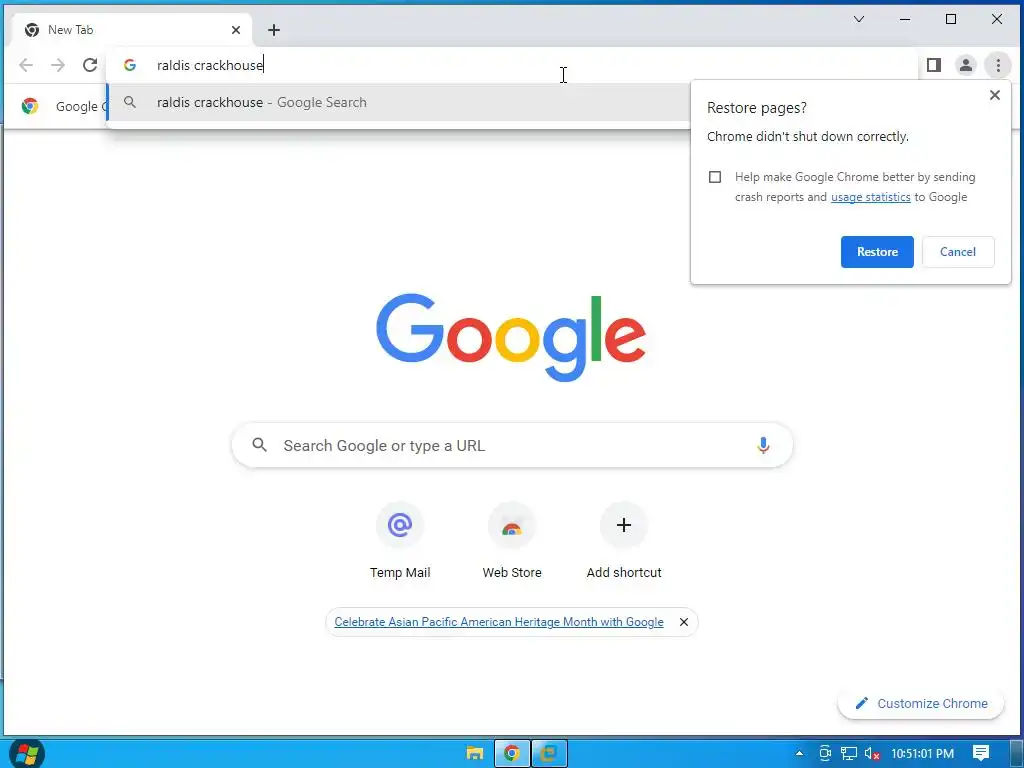Select the New Tab tab
Screen dimensions: 1024x768
133,30
